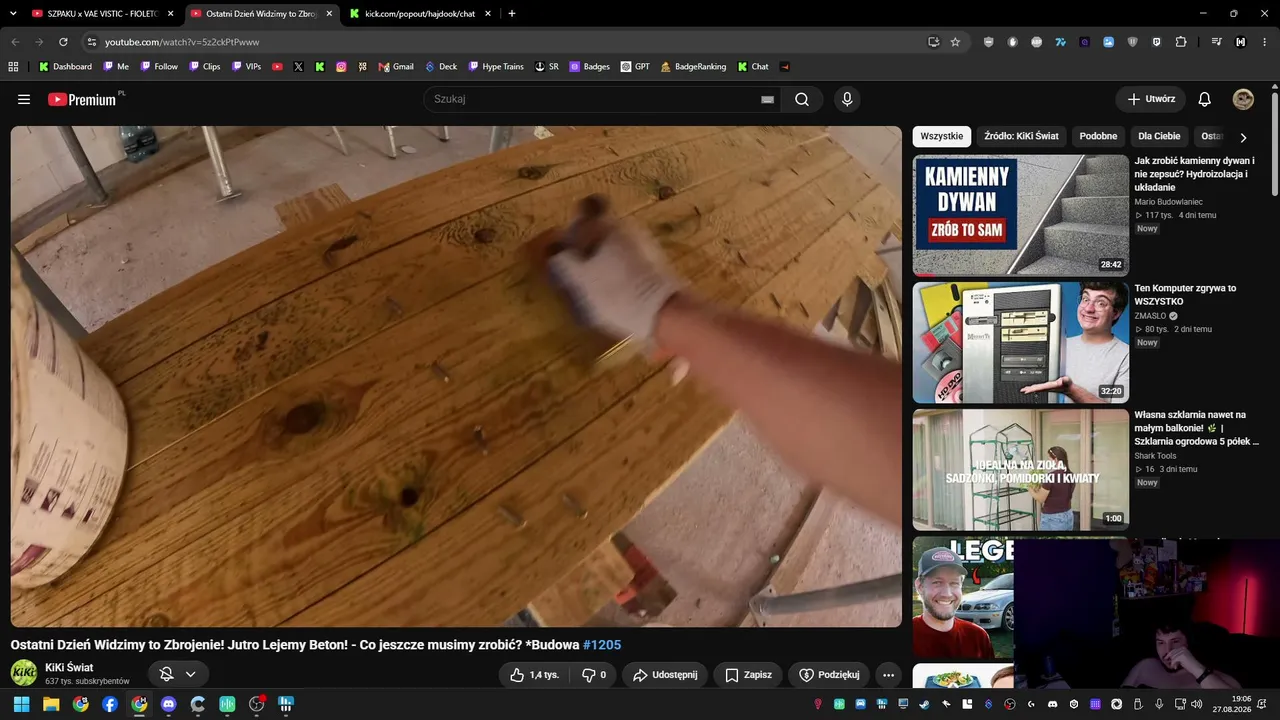Image resolution: width=1280 pixels, height=720 pixels.
Task: Save the video with the Zapisz button
Action: (x=748, y=675)
